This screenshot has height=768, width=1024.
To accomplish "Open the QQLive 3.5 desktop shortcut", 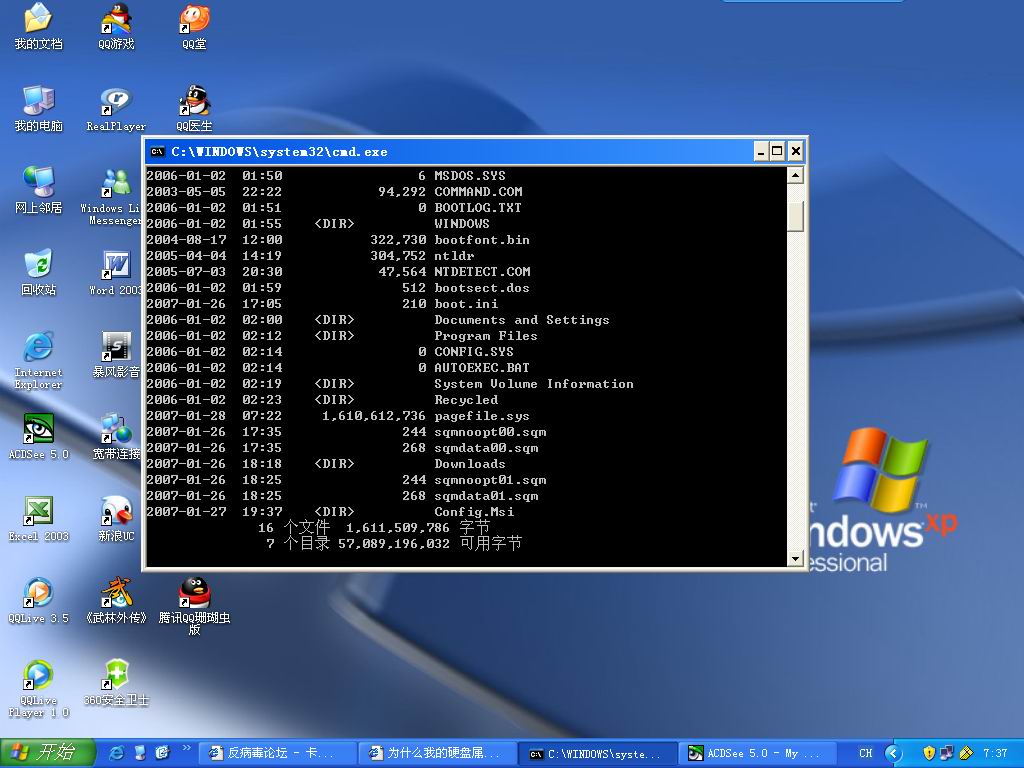I will point(38,594).
